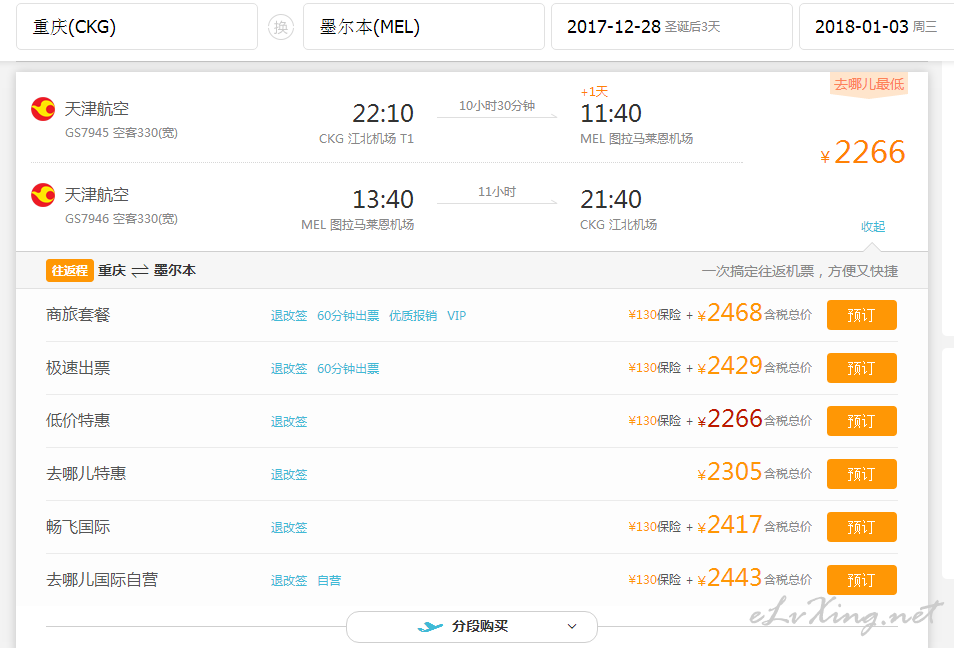The image size is (954, 648).
Task: Click flight number GS7946 空客330(宽)
Action: tap(121, 218)
